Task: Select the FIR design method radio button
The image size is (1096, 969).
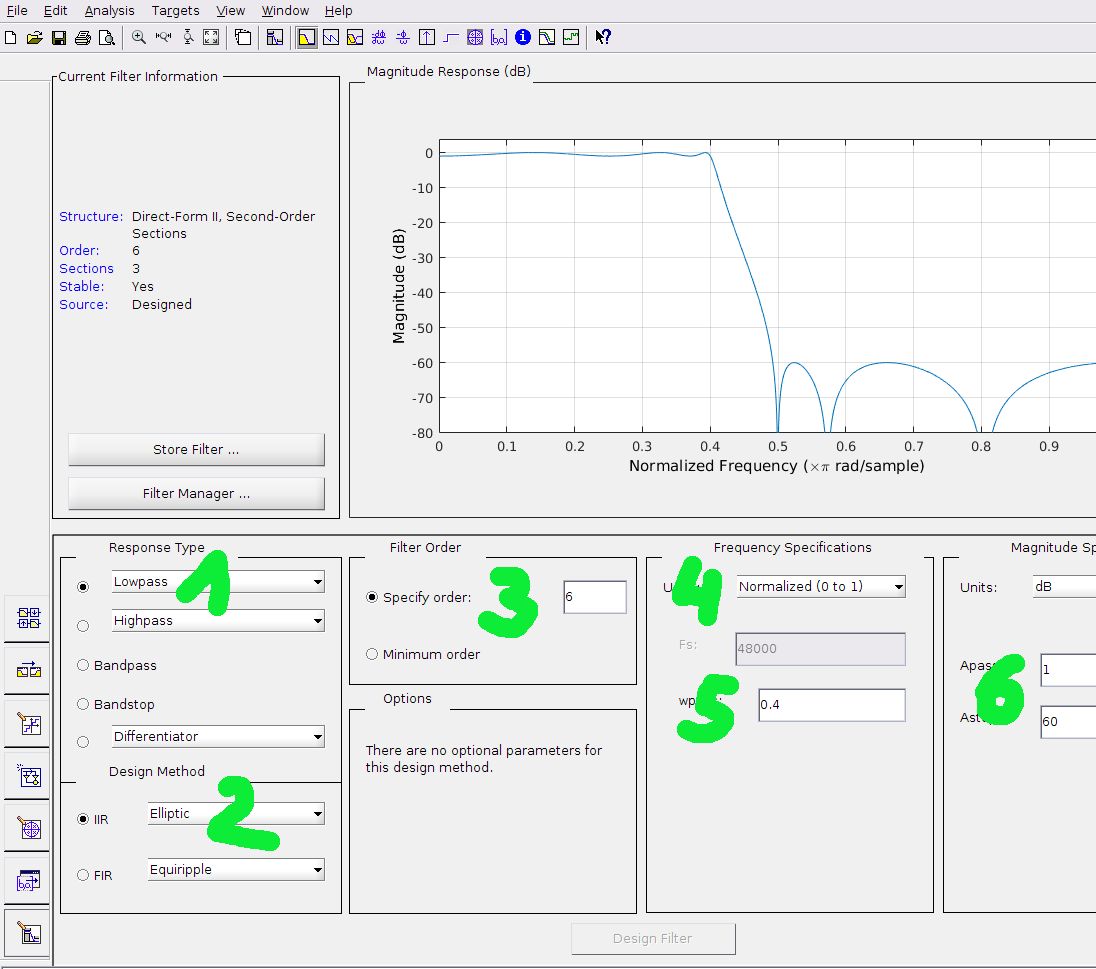Action: [84, 875]
